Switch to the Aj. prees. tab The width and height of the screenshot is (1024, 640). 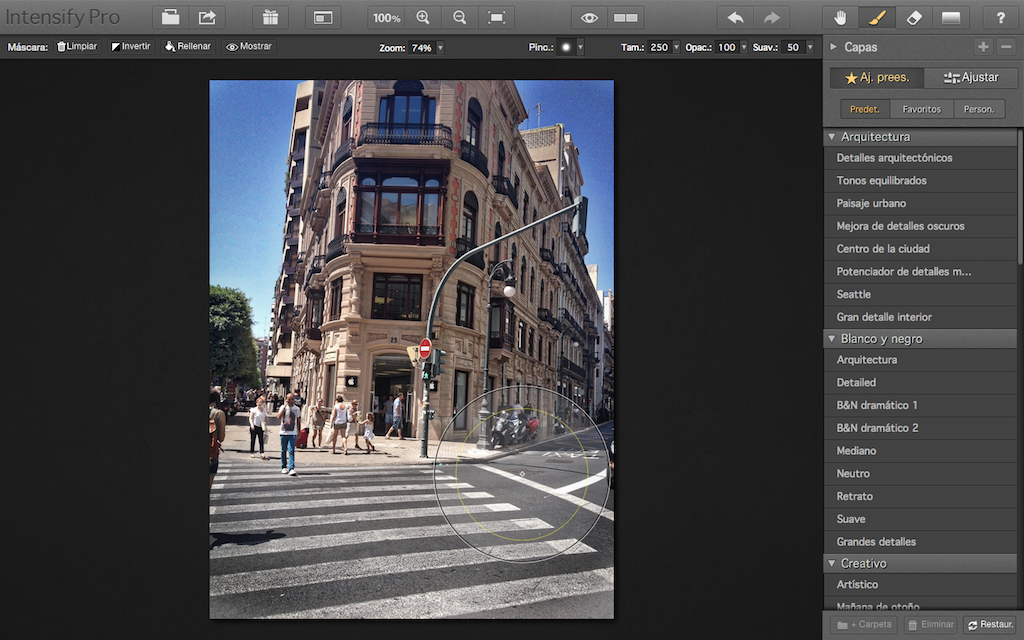(877, 78)
